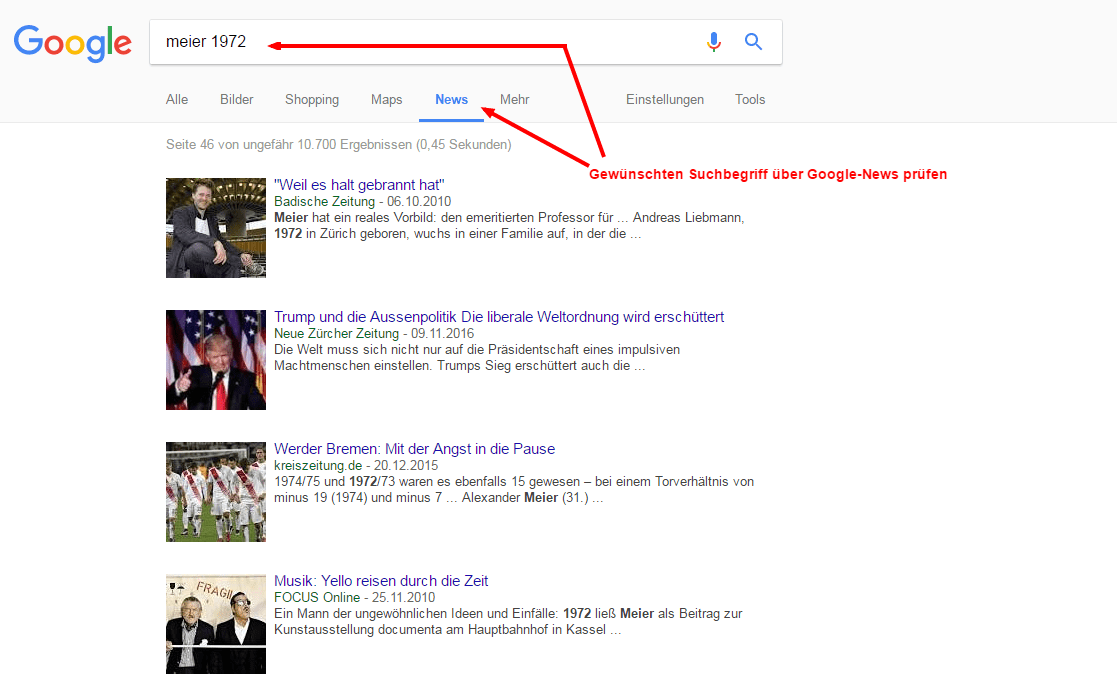Open the "Tools" search filters

749,99
